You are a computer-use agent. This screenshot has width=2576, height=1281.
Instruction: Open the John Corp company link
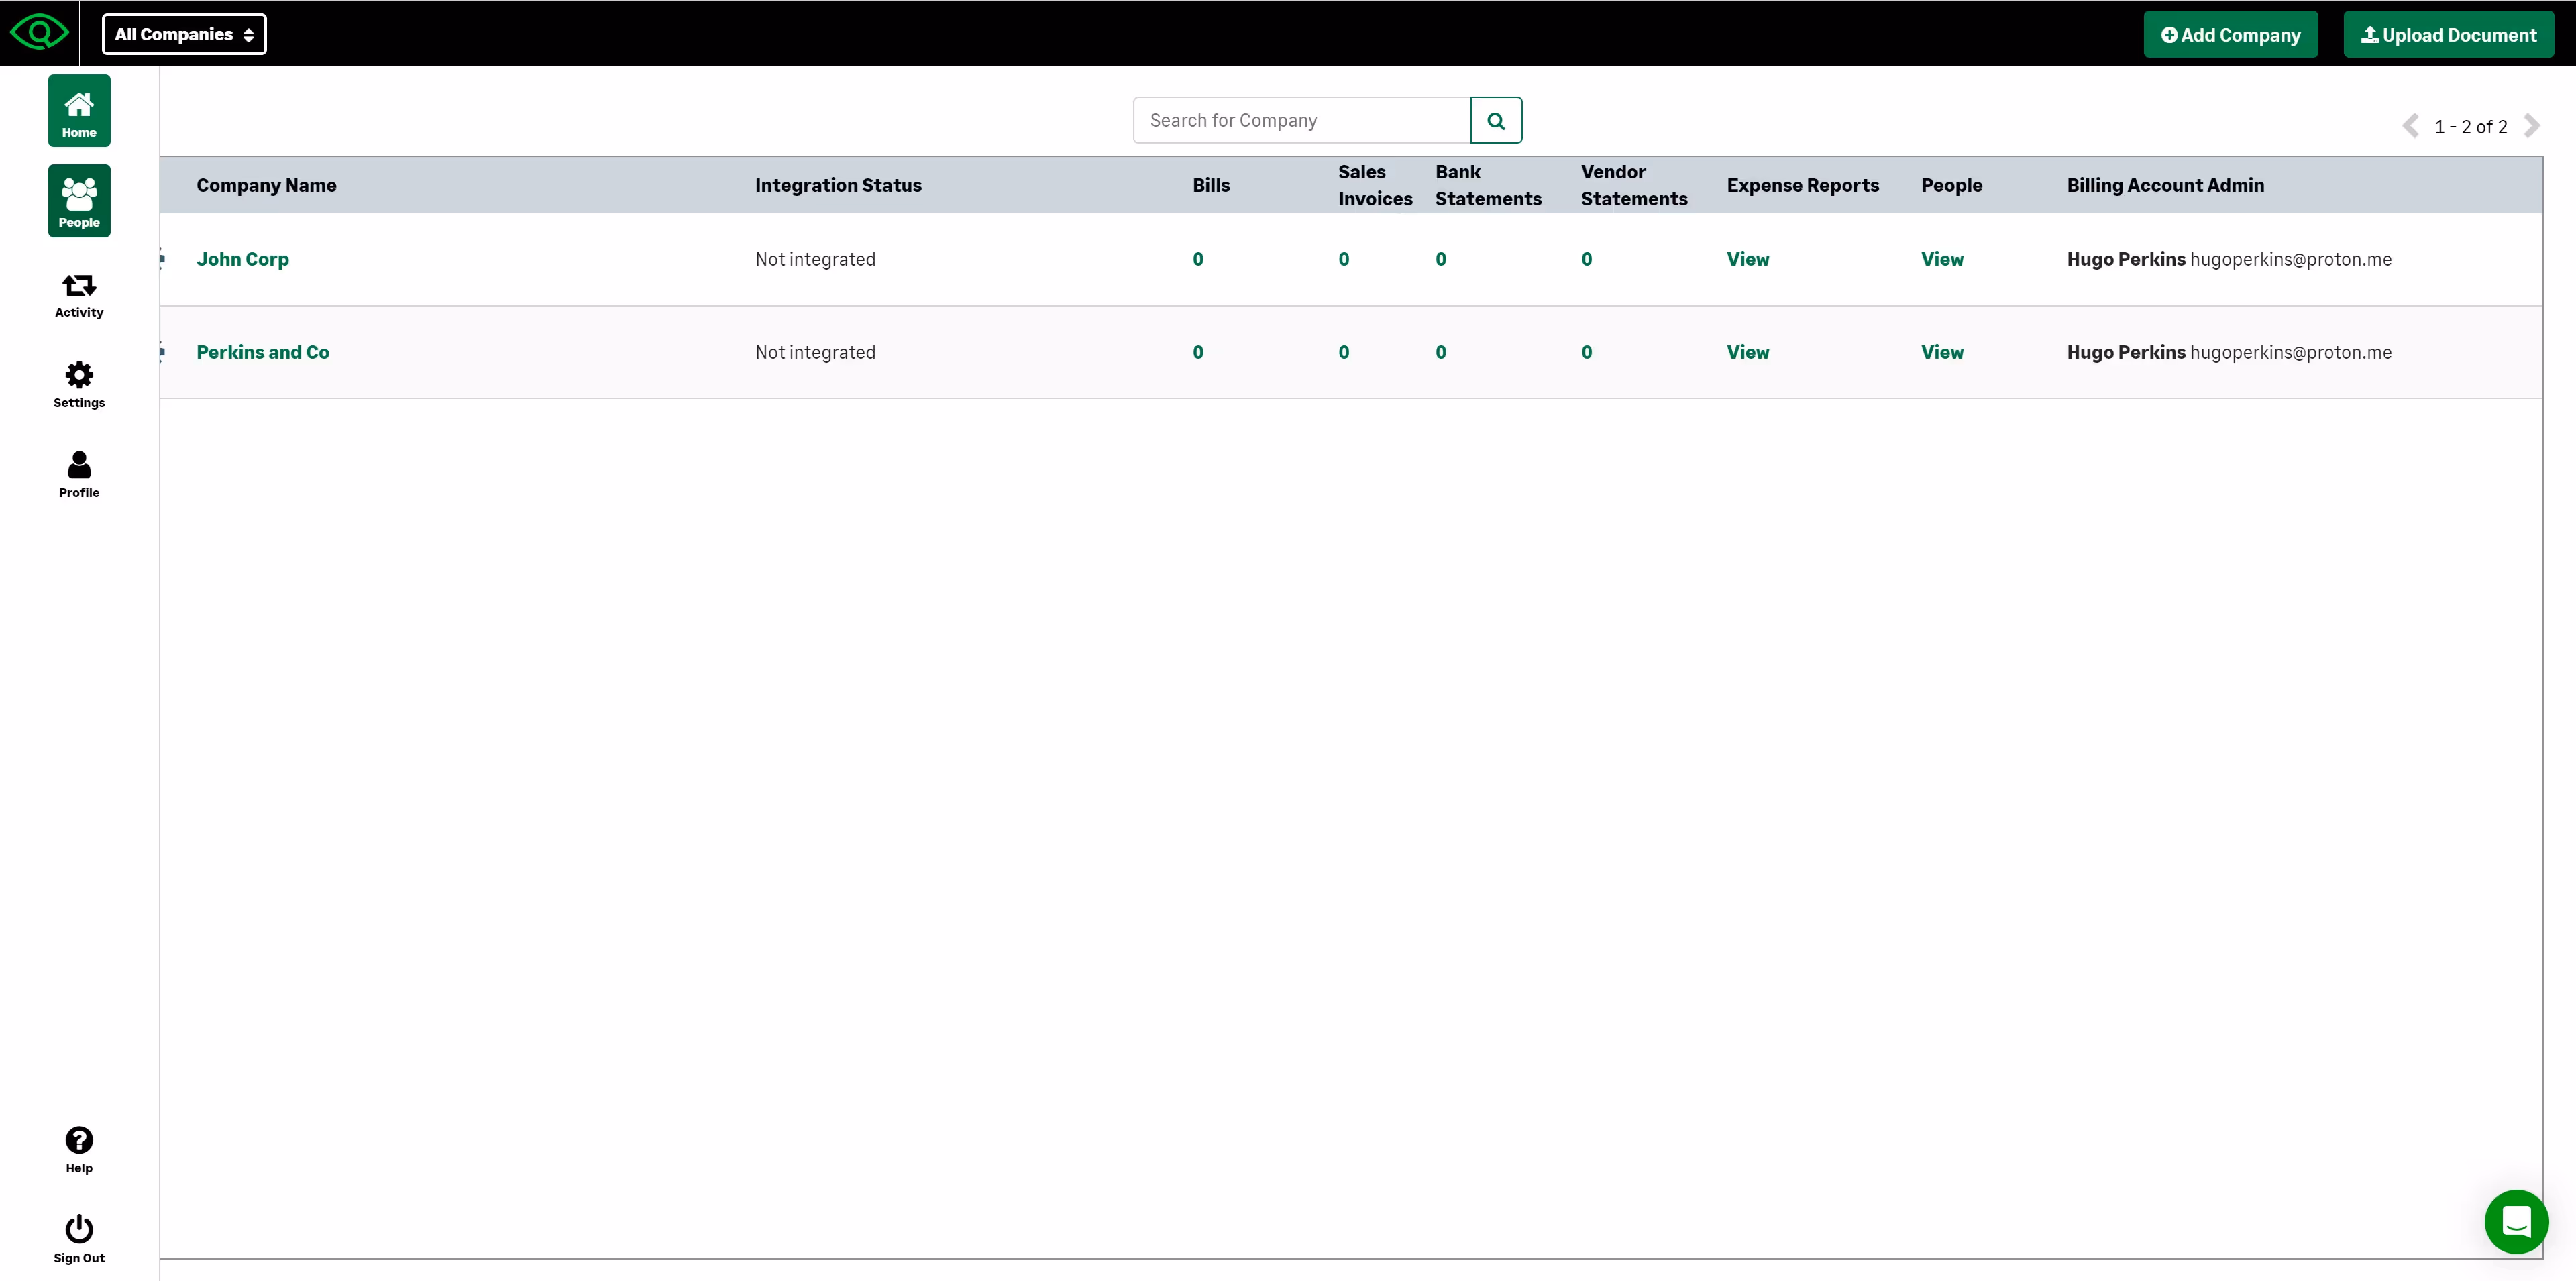coord(242,259)
